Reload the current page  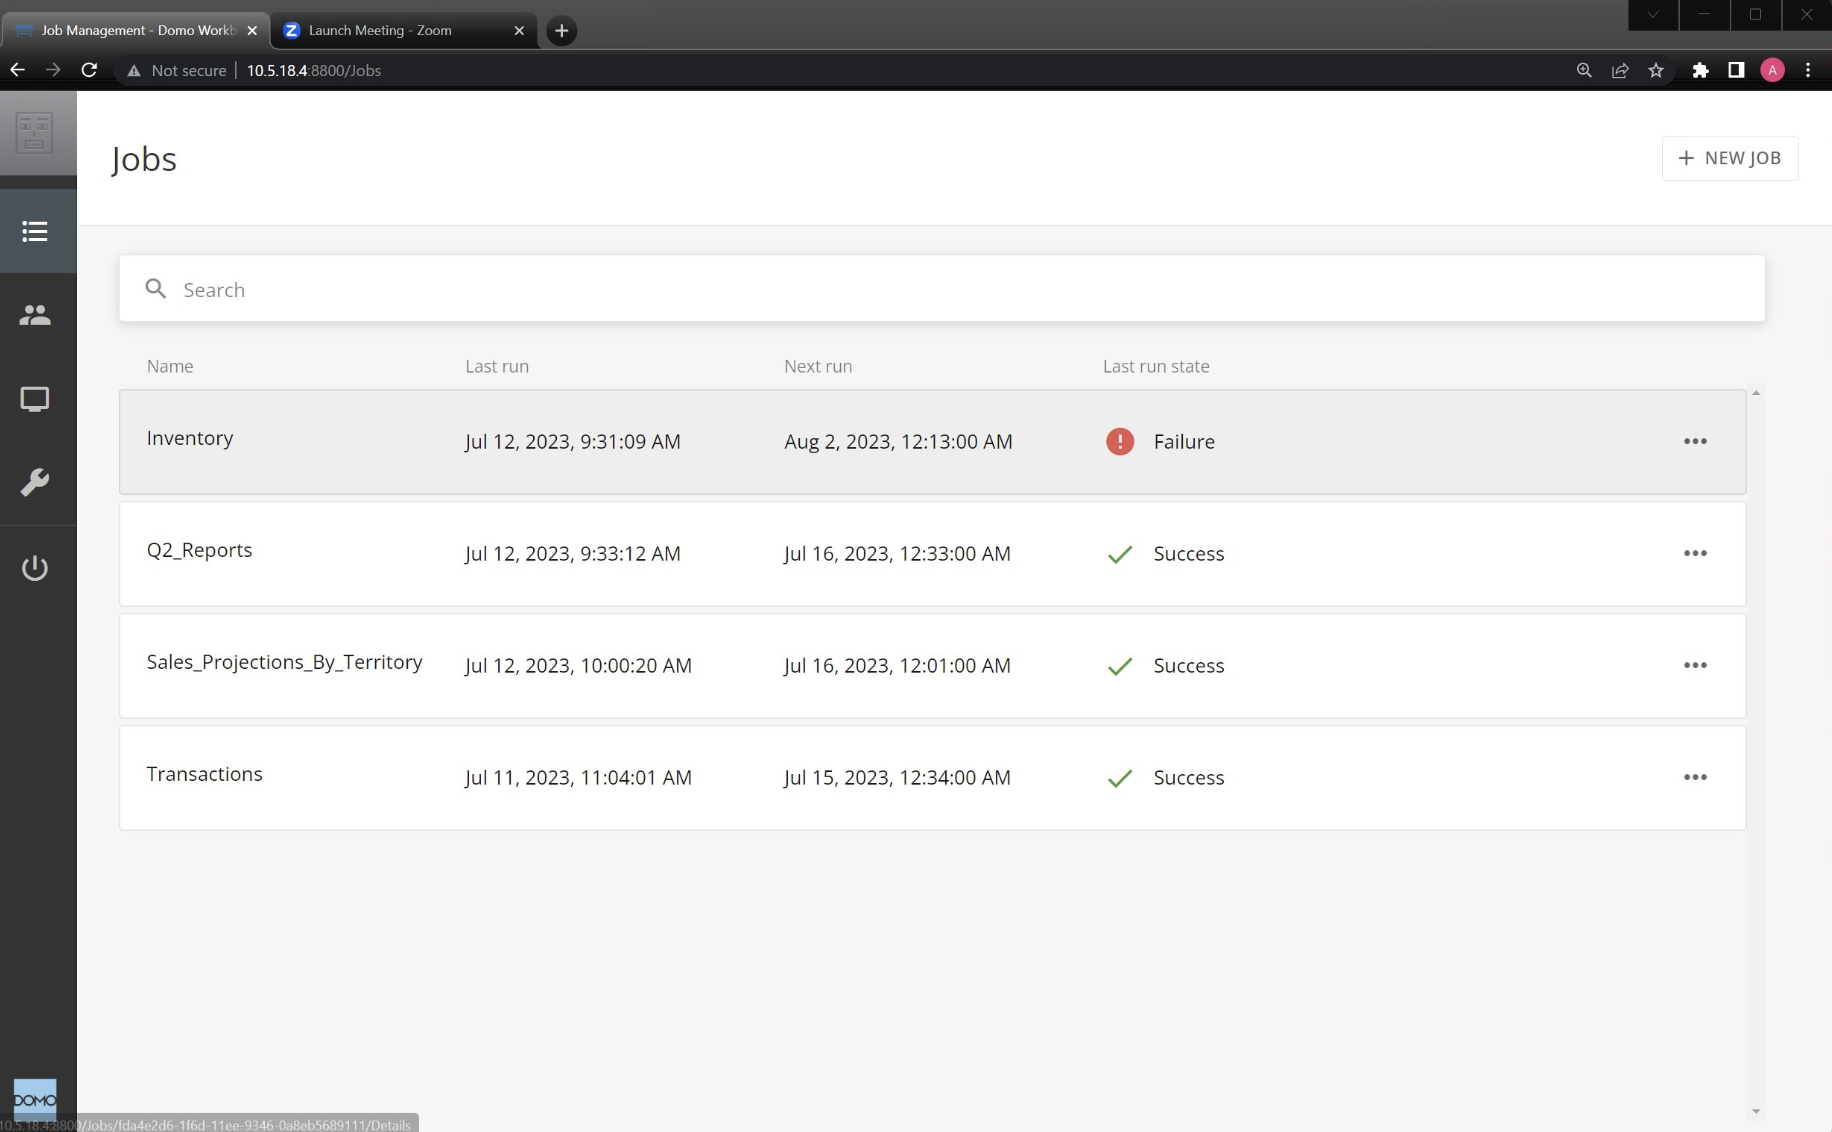click(x=89, y=70)
